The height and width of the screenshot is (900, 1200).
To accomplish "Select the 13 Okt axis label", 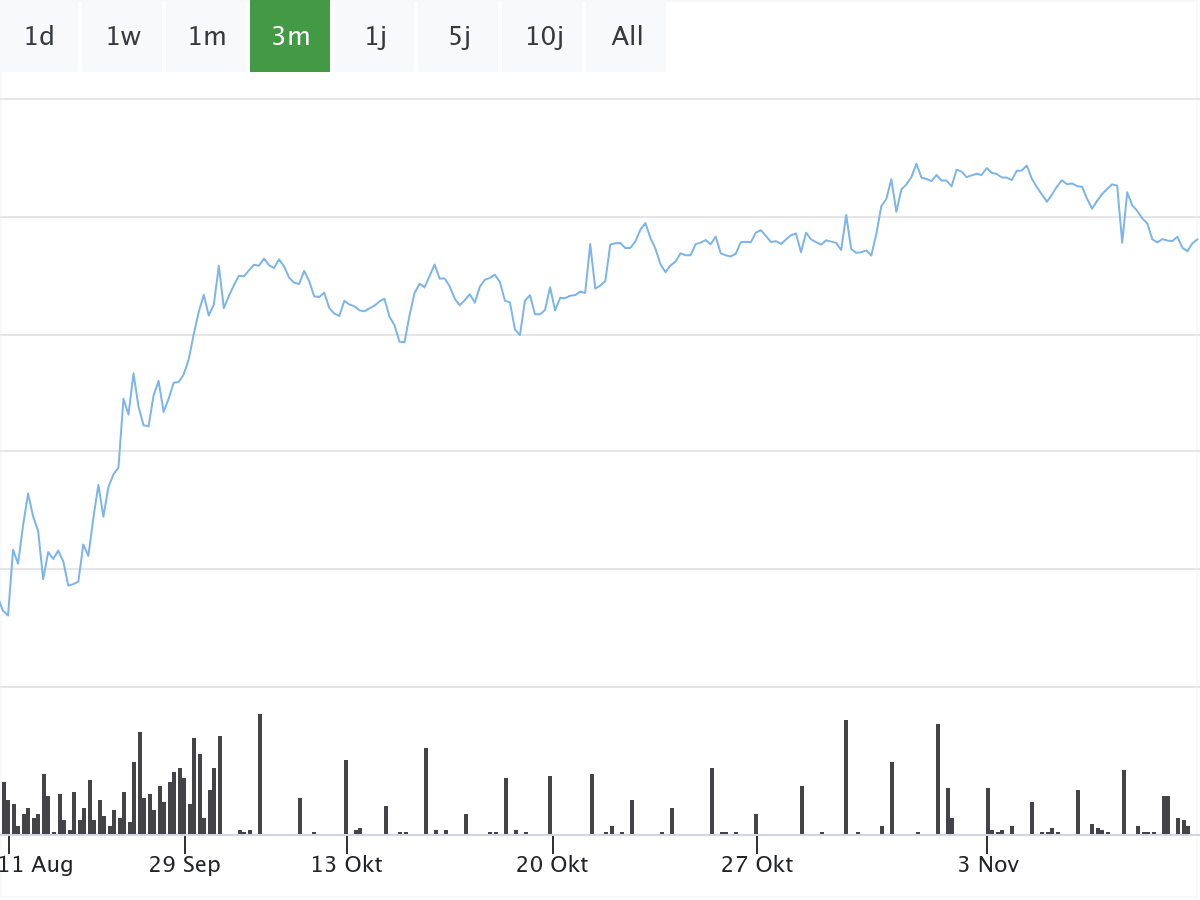I will [x=347, y=864].
